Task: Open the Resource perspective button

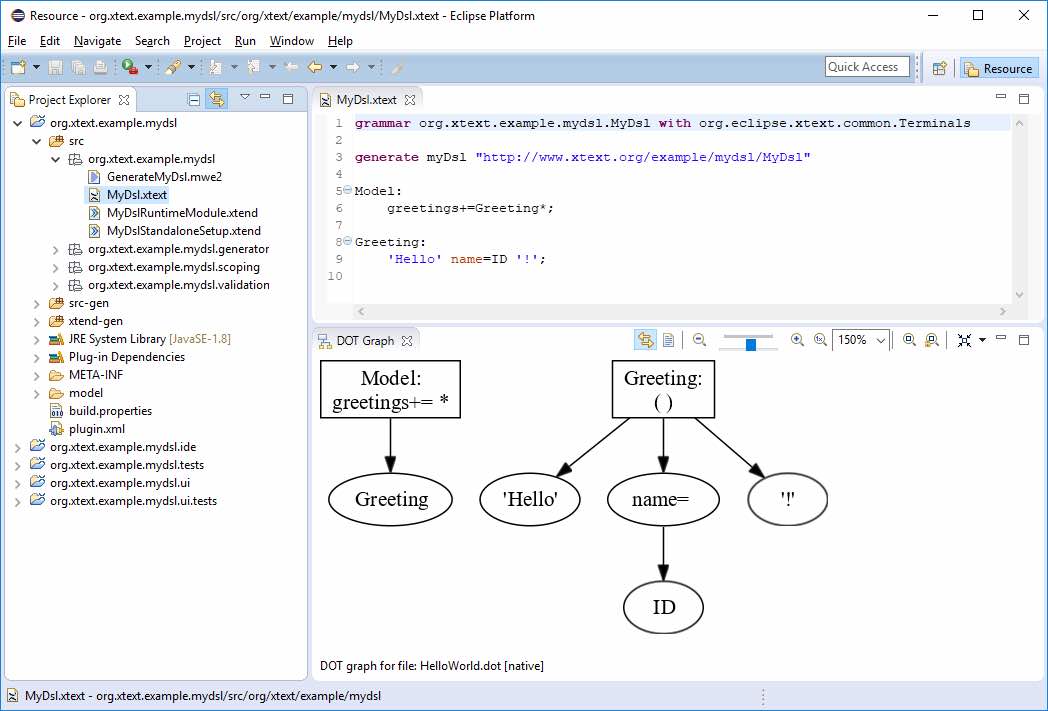Action: coord(999,69)
